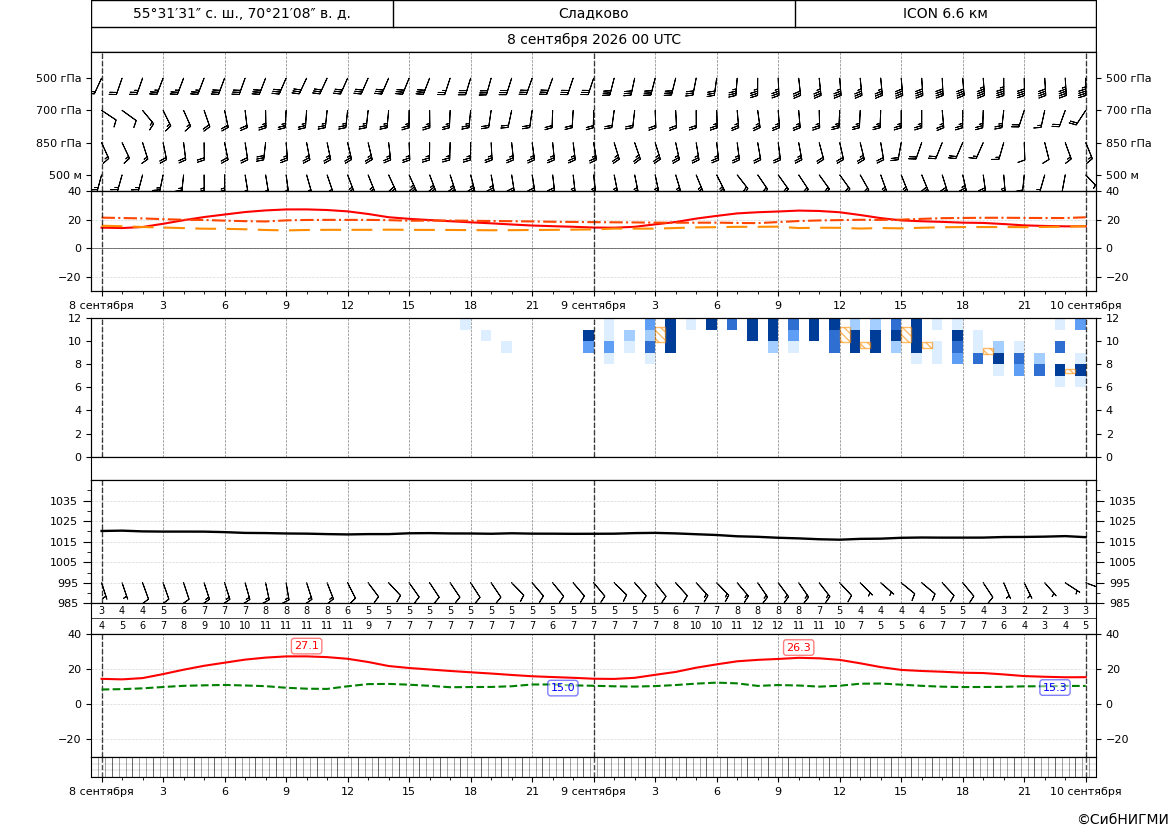The width and height of the screenshot is (1169, 827).
Task: Click the red 27.1 maximum temperature label
Action: (x=306, y=646)
